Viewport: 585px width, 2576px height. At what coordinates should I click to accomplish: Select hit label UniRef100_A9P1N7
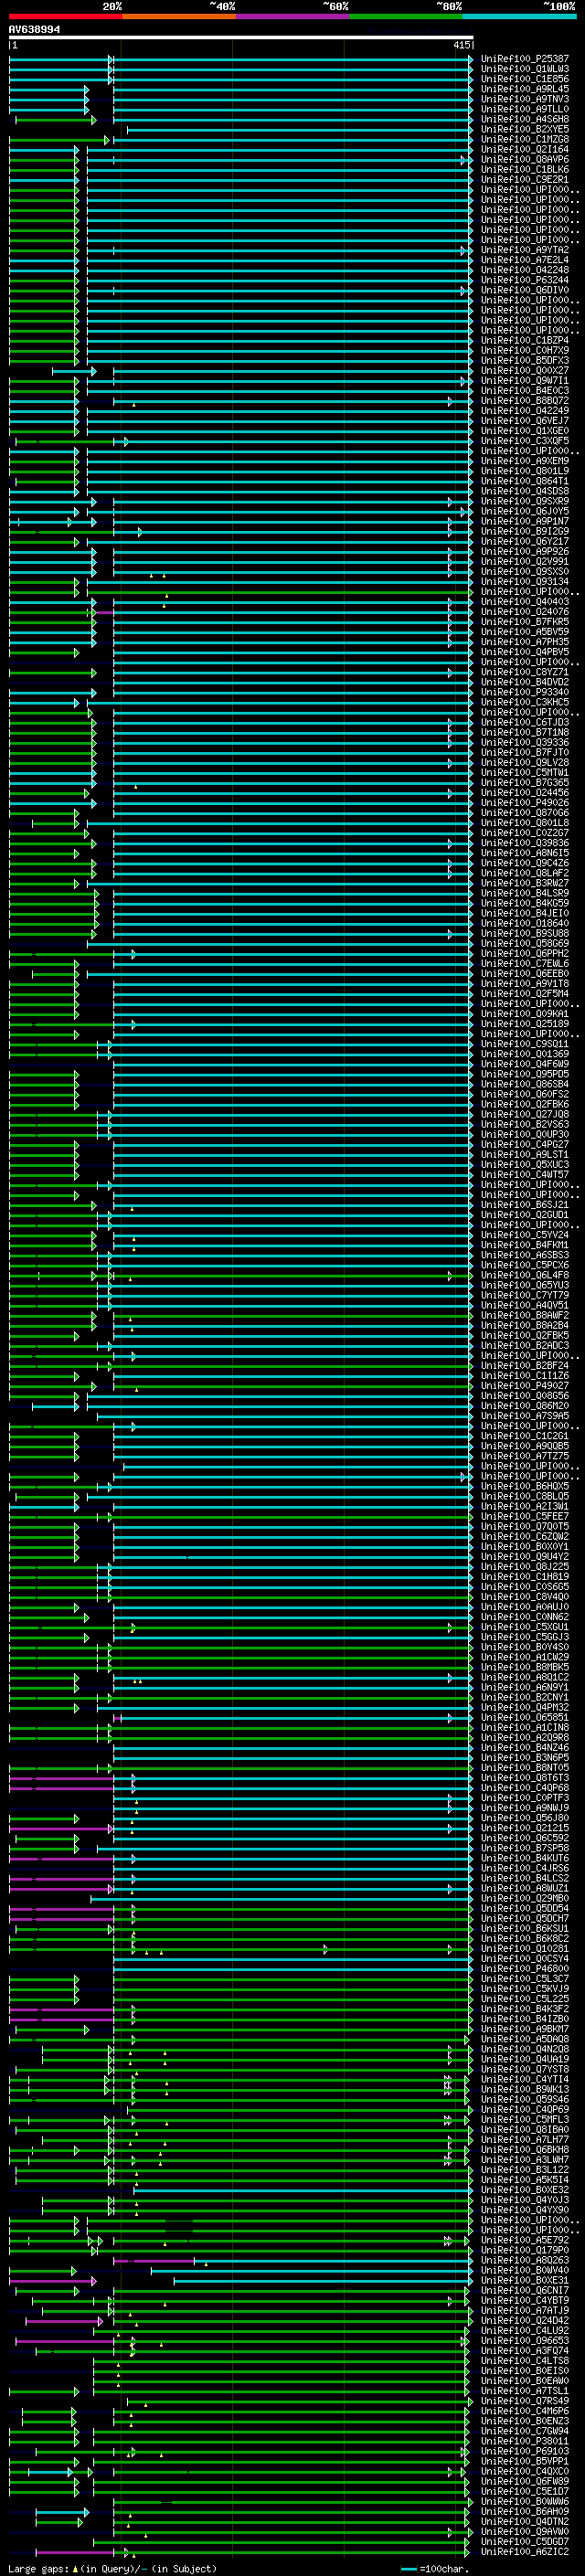525,521
